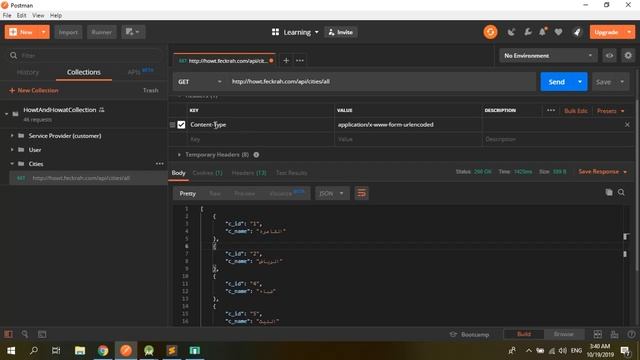The width and height of the screenshot is (640, 360).
Task: Open response Headers tab
Action: tap(249, 173)
